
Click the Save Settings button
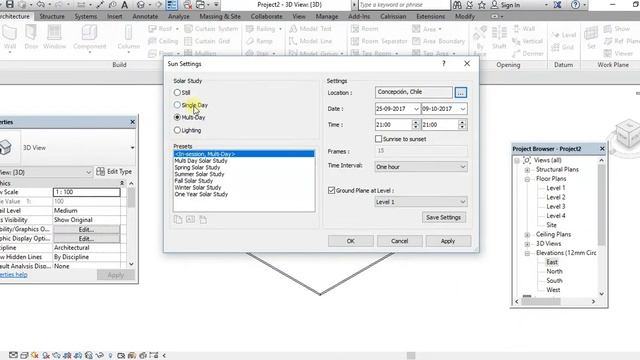[443, 217]
